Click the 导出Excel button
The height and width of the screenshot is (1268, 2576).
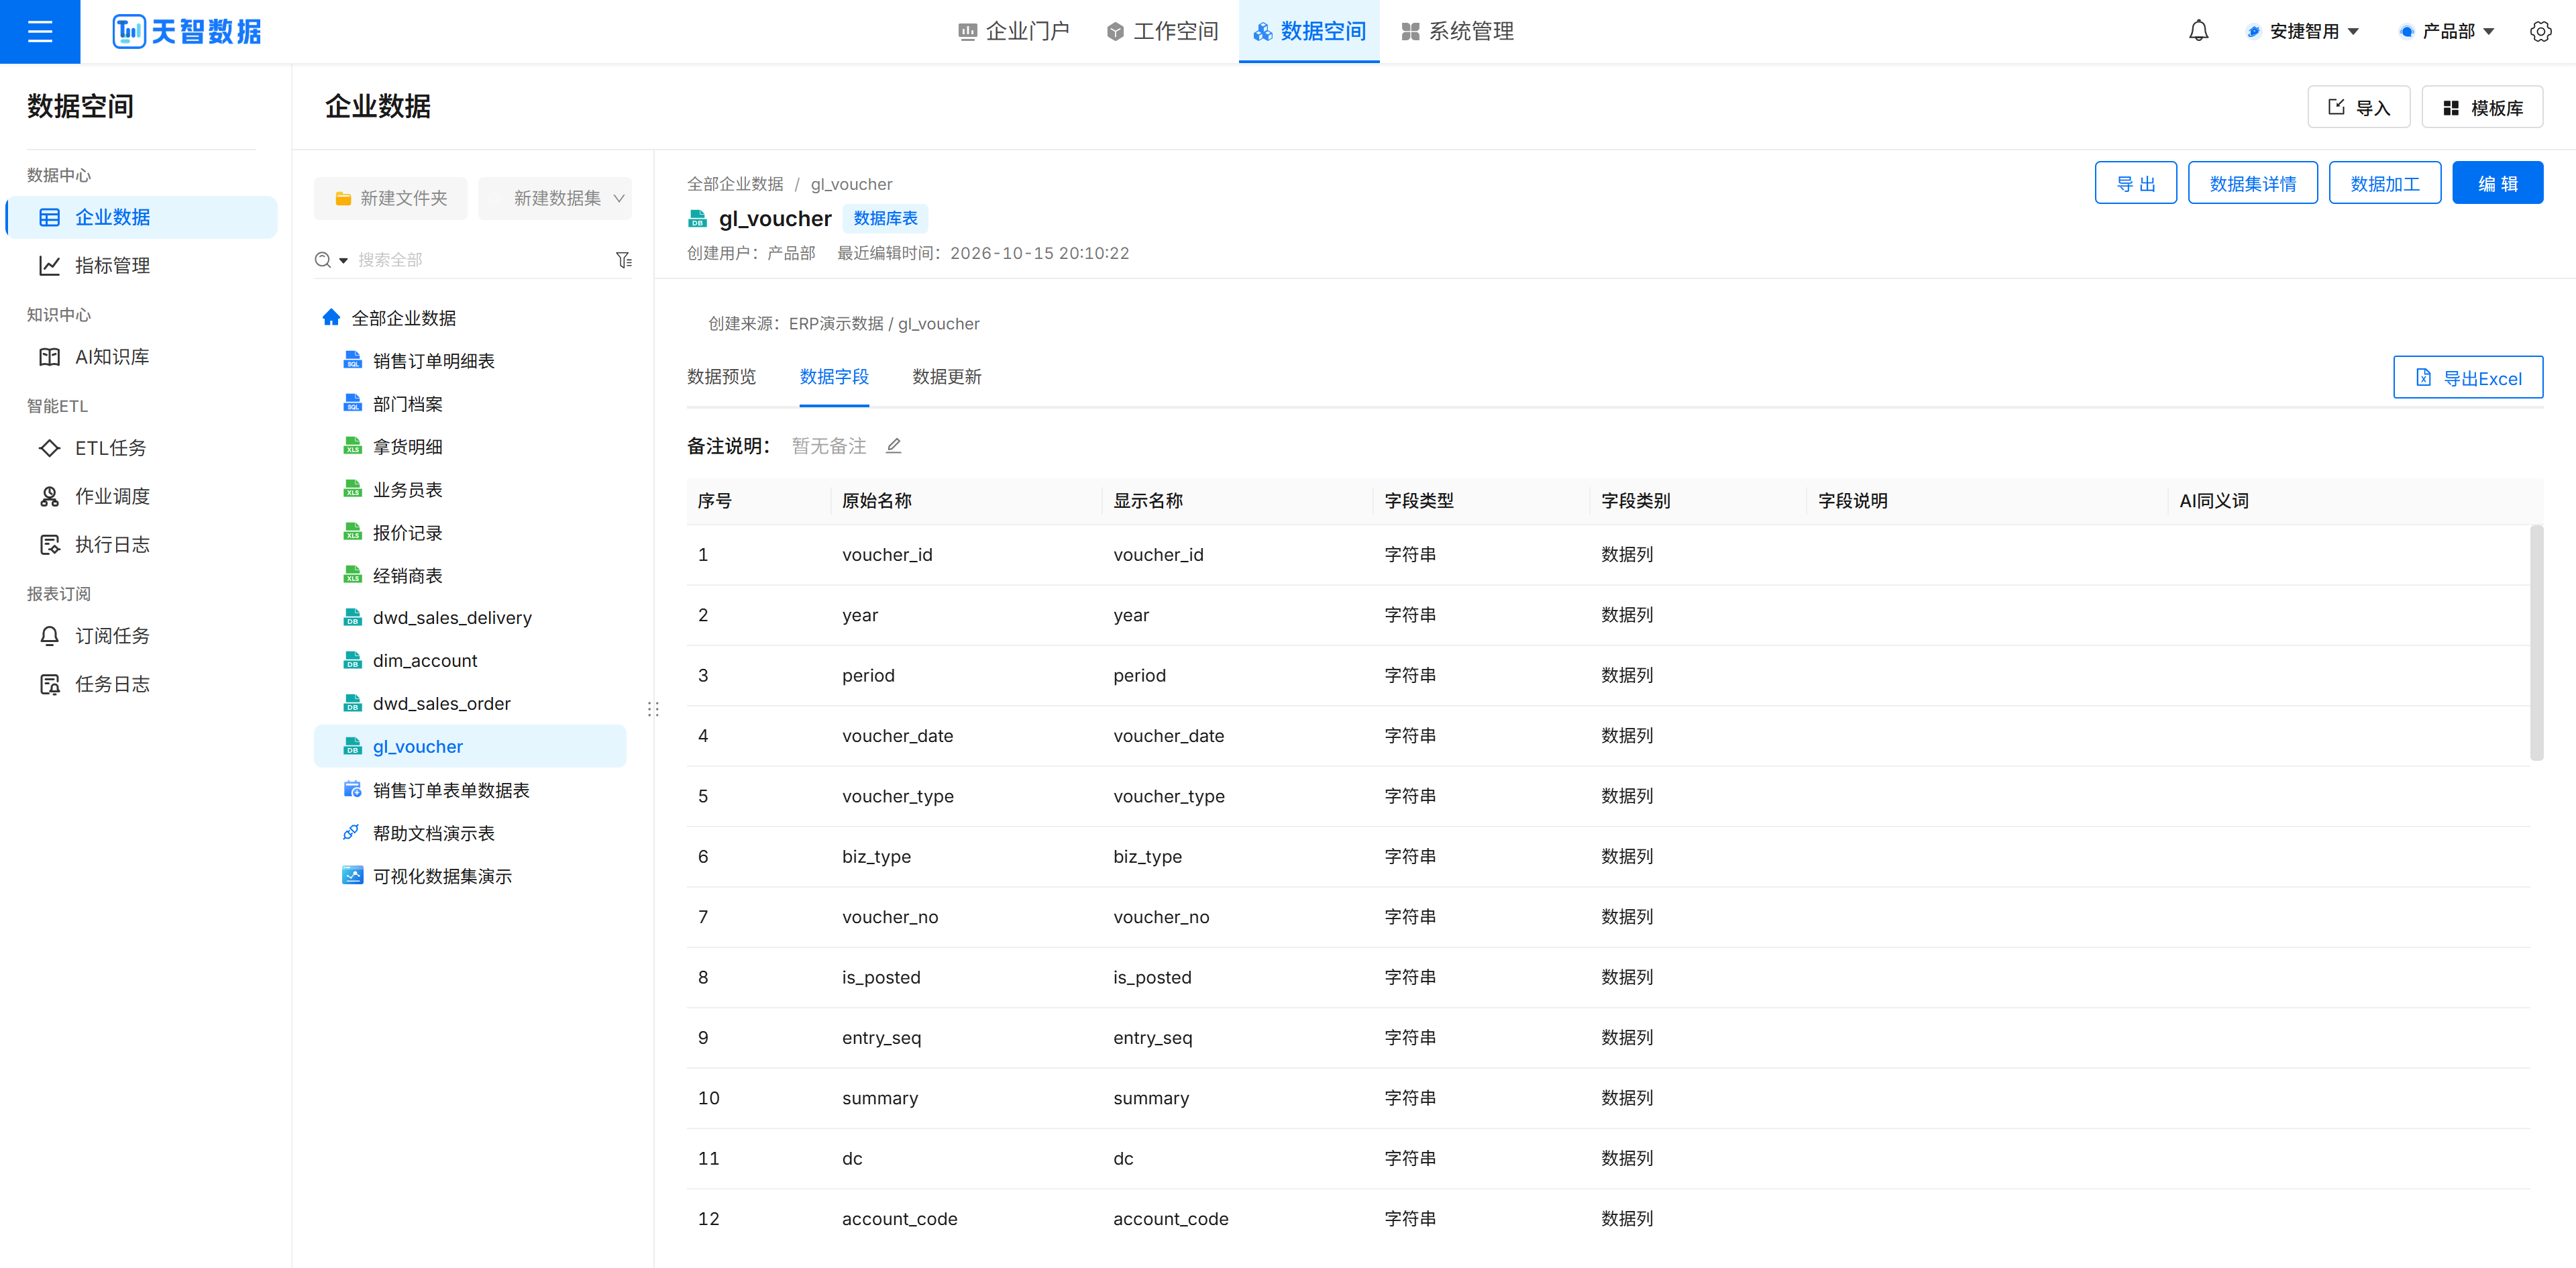(2467, 378)
